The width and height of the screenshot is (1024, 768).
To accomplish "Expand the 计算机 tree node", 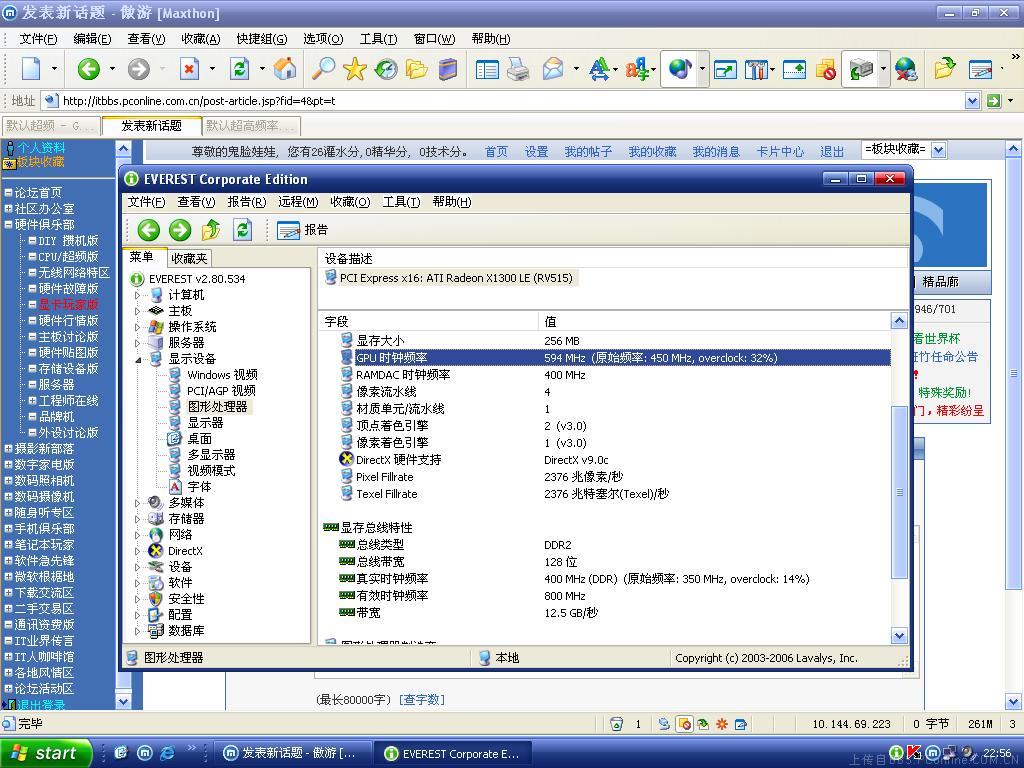I will coord(138,295).
